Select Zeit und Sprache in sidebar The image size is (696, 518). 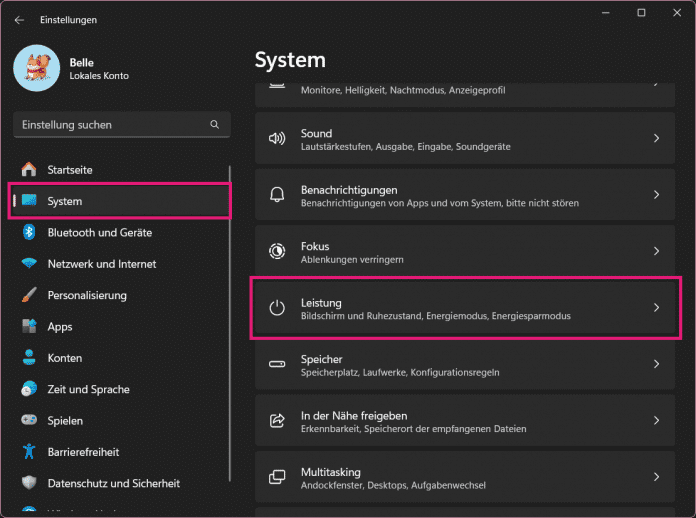[88, 389]
